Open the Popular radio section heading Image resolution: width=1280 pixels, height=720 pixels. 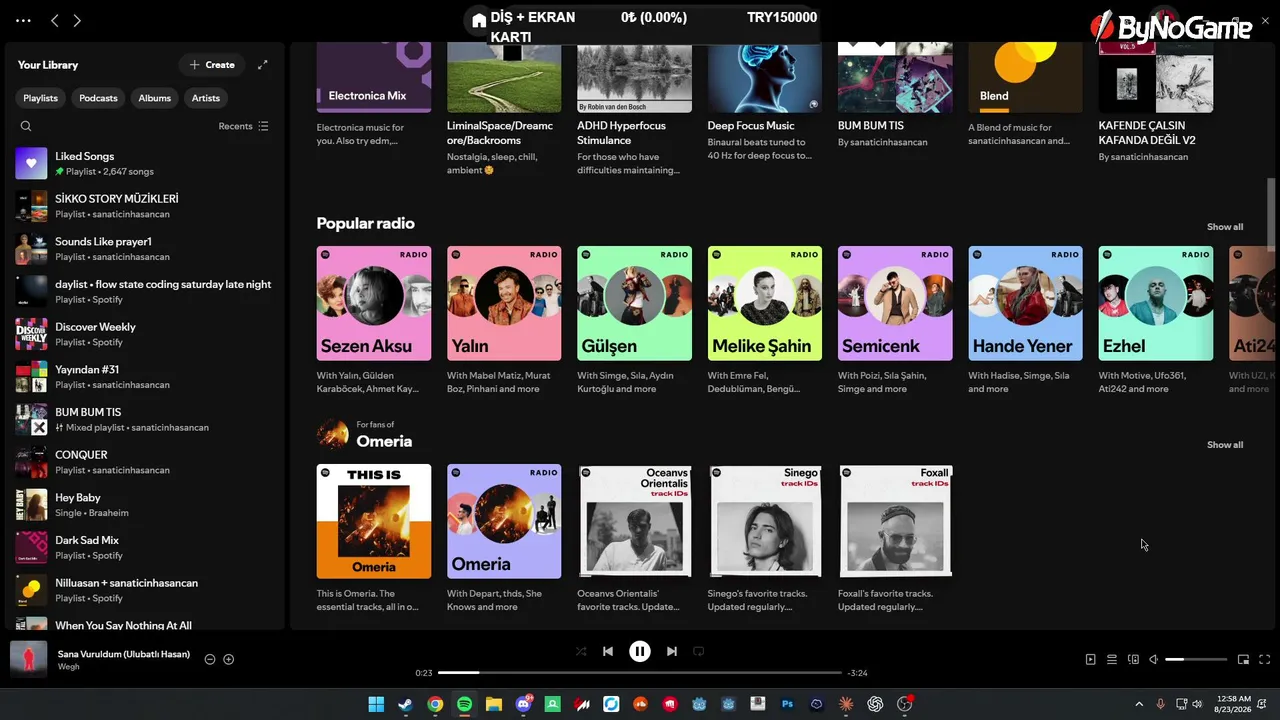[x=365, y=223]
